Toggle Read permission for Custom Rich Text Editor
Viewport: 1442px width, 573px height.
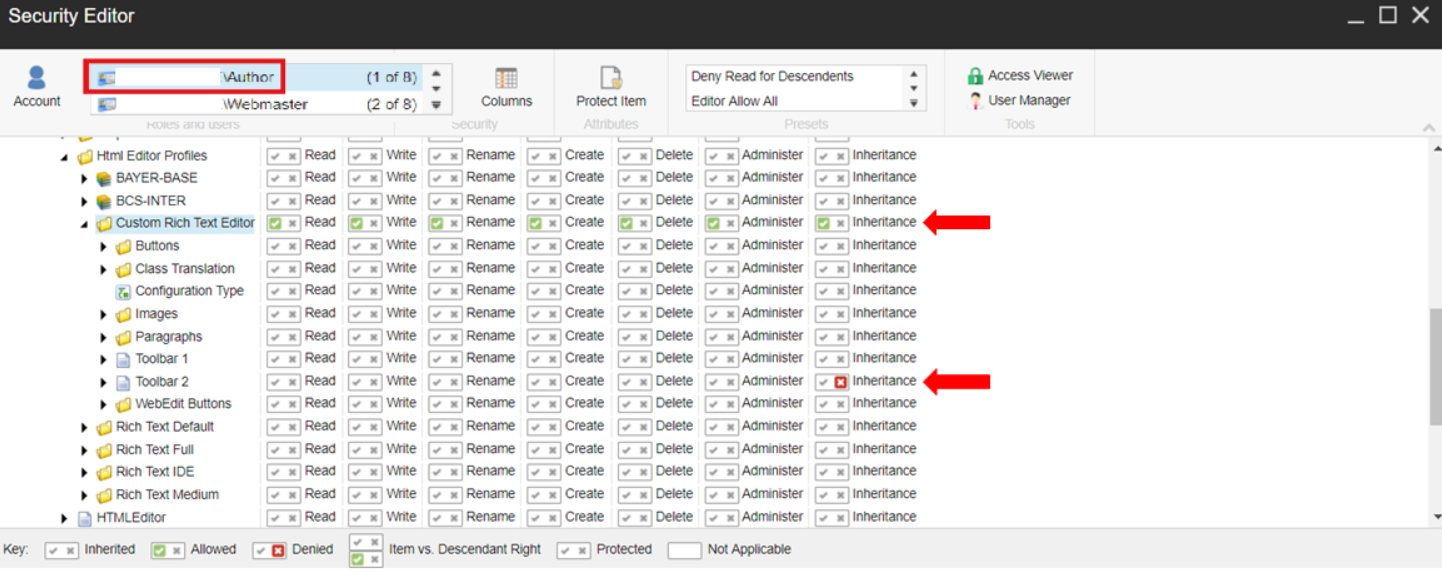[x=275, y=223]
